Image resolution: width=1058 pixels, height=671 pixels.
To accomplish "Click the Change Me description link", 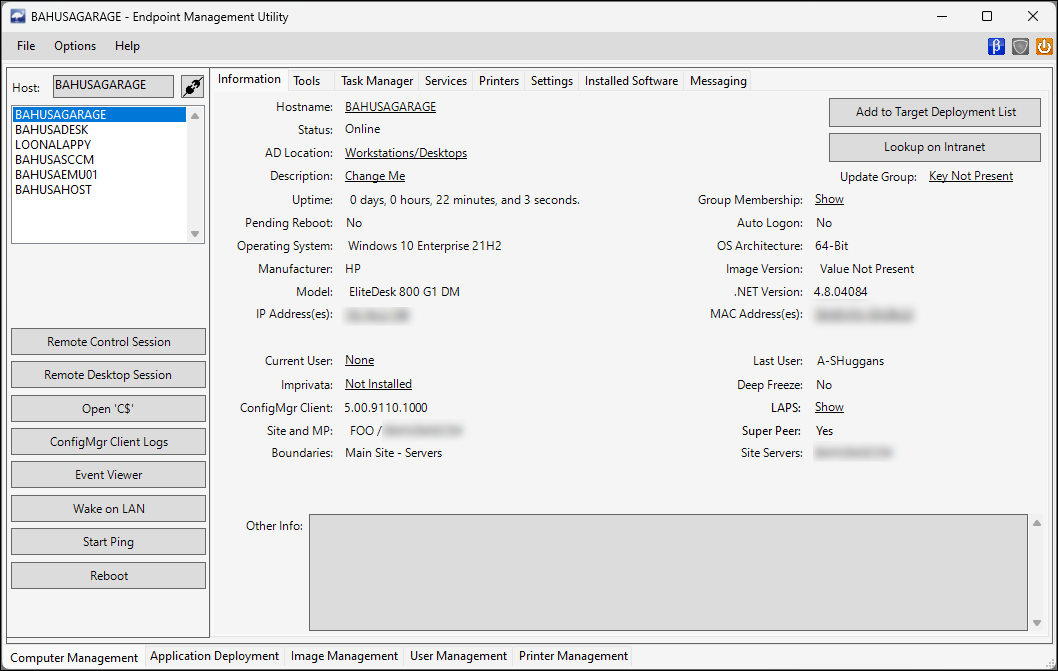I will tap(375, 176).
